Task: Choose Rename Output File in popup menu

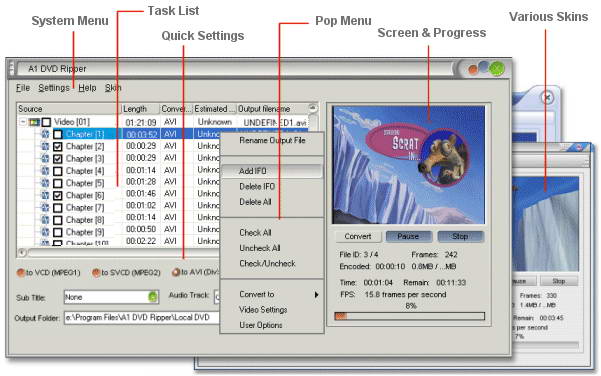Action: 272,141
